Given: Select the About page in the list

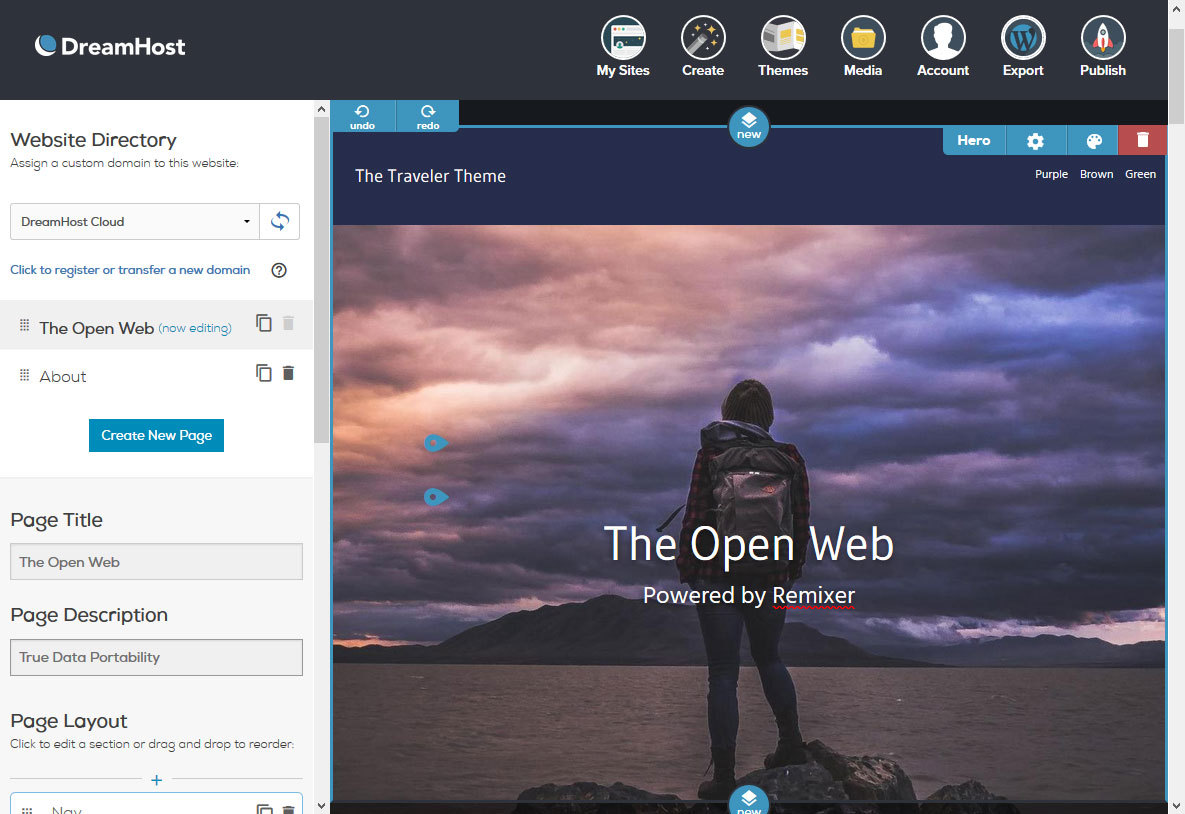Looking at the screenshot, I should pyautogui.click(x=63, y=377).
